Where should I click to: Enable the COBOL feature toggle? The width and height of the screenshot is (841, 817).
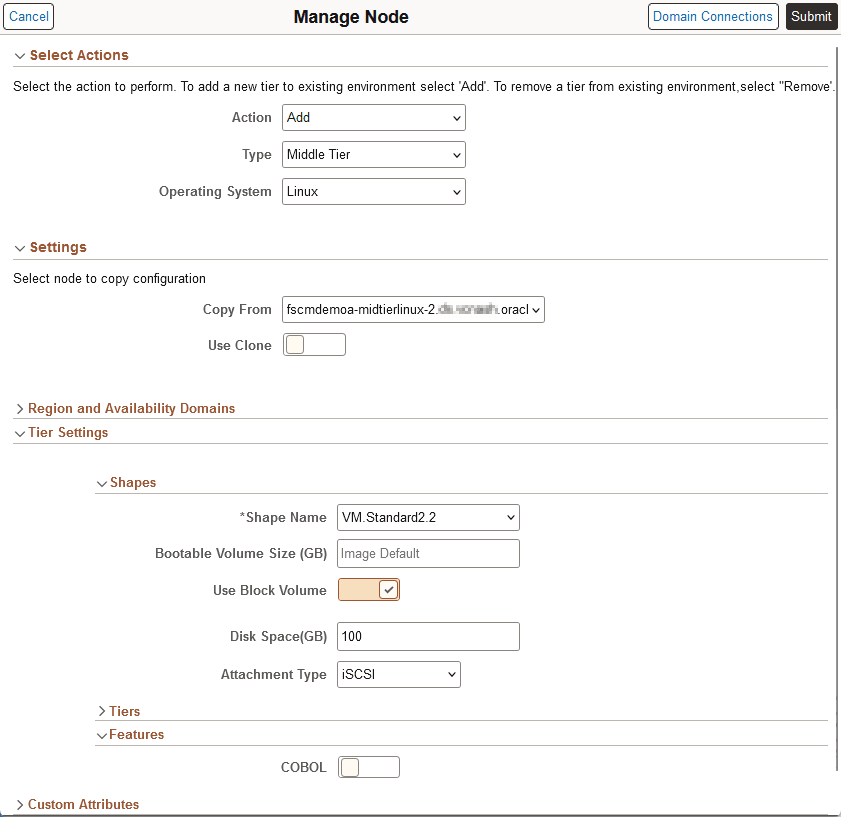[369, 767]
